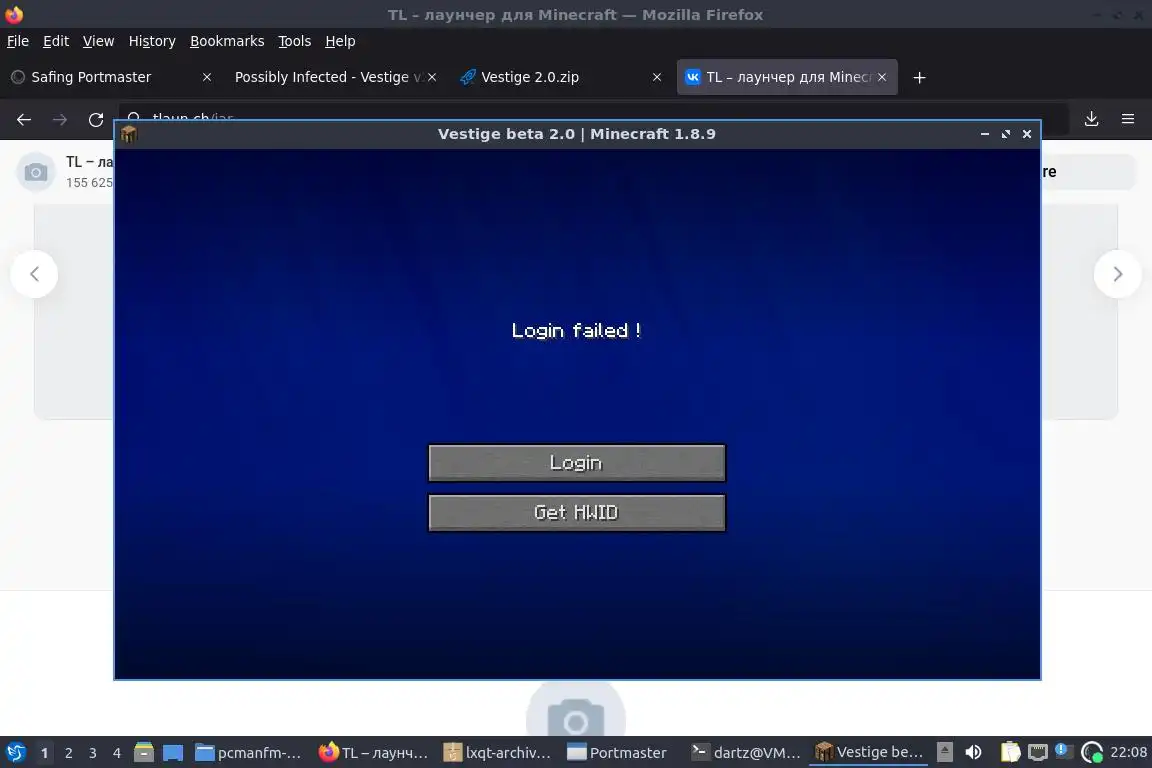Click the Get HWID button

[577, 512]
